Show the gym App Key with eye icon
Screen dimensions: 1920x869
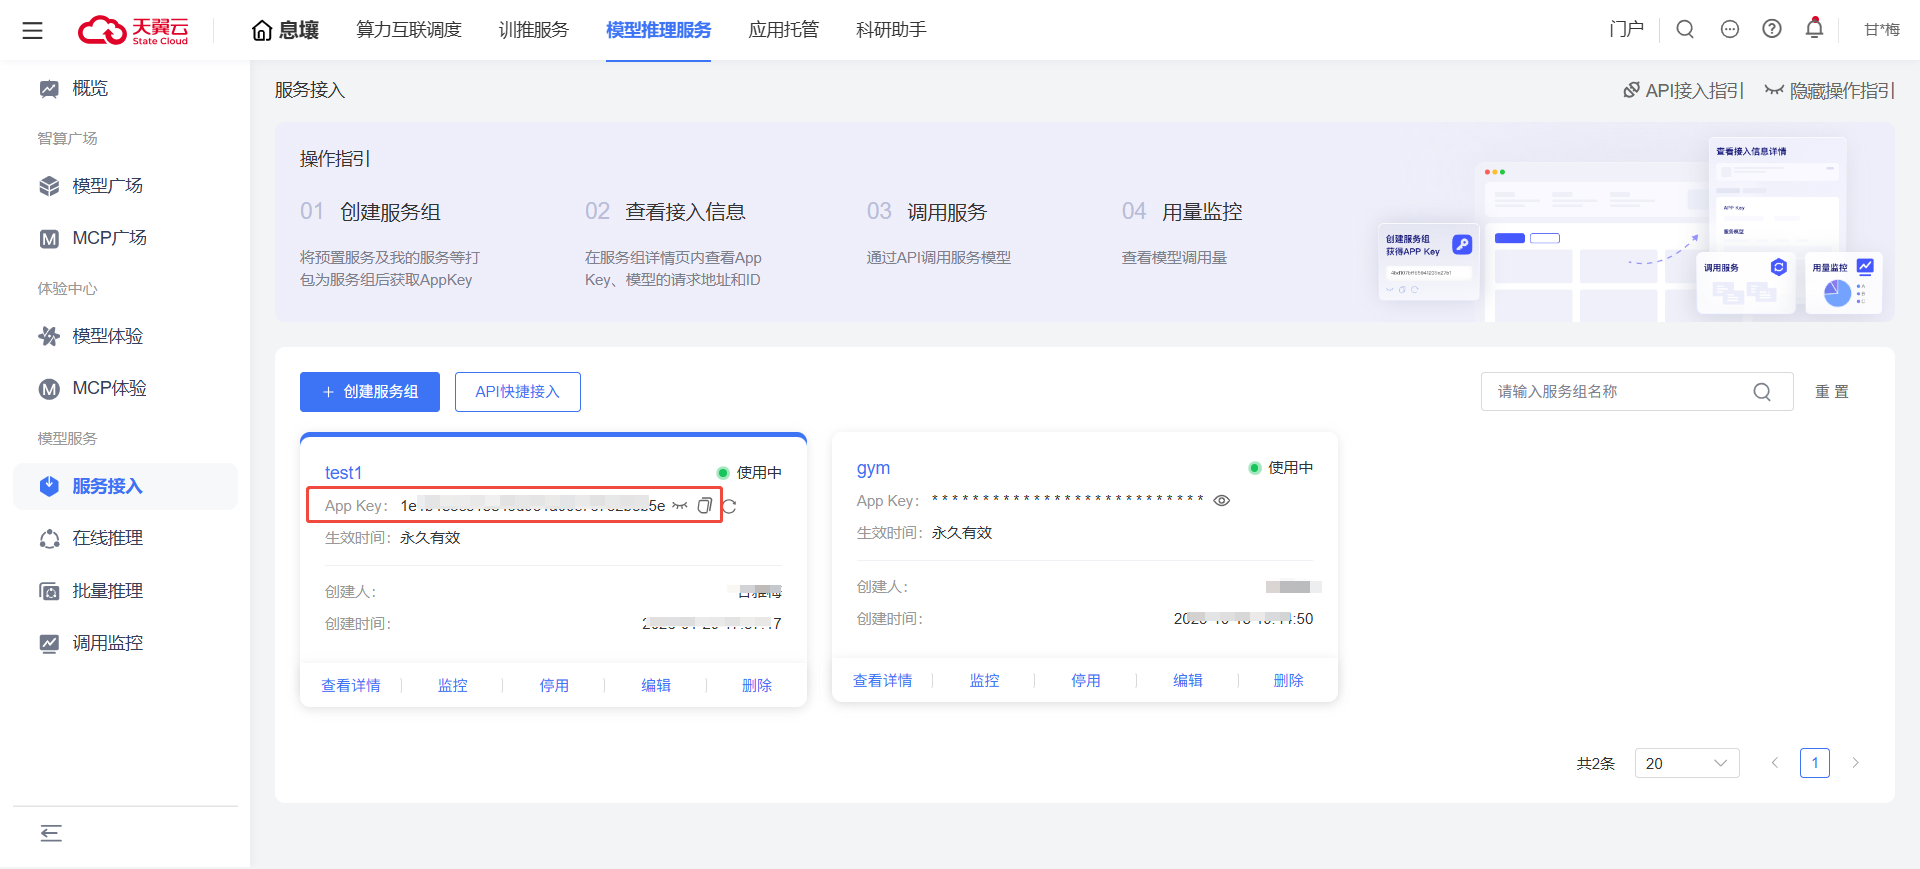1221,501
